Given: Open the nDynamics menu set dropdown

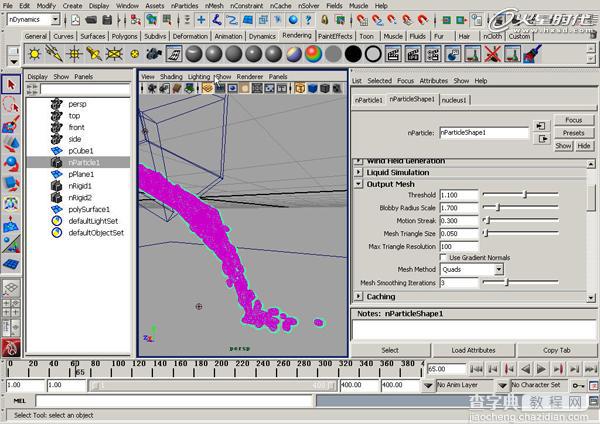Looking at the screenshot, I should 55,19.
